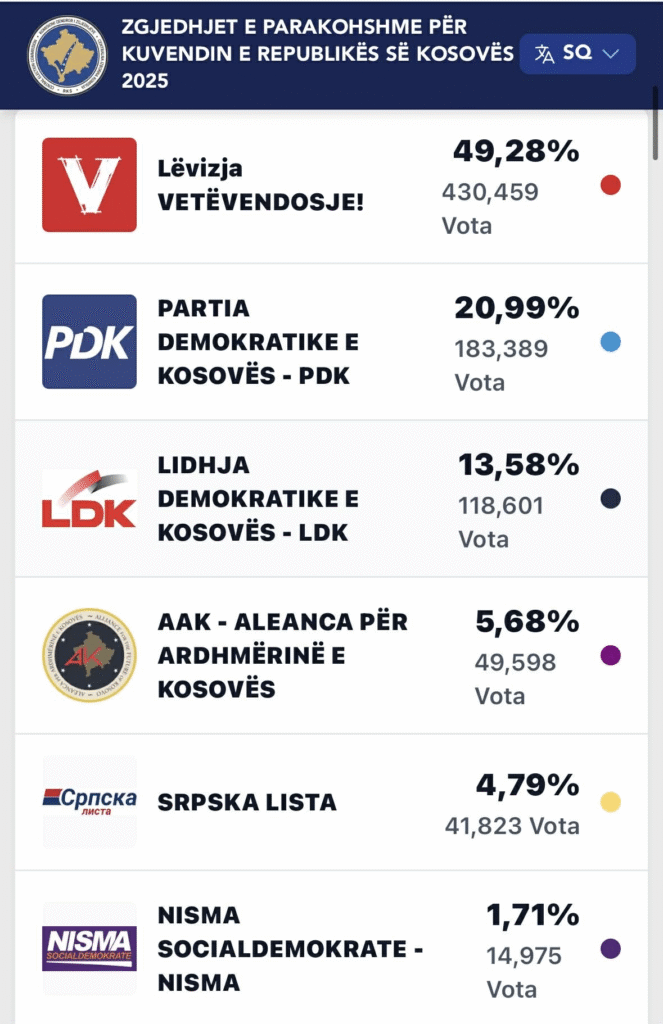Click the translate icon in language selector

click(x=544, y=54)
